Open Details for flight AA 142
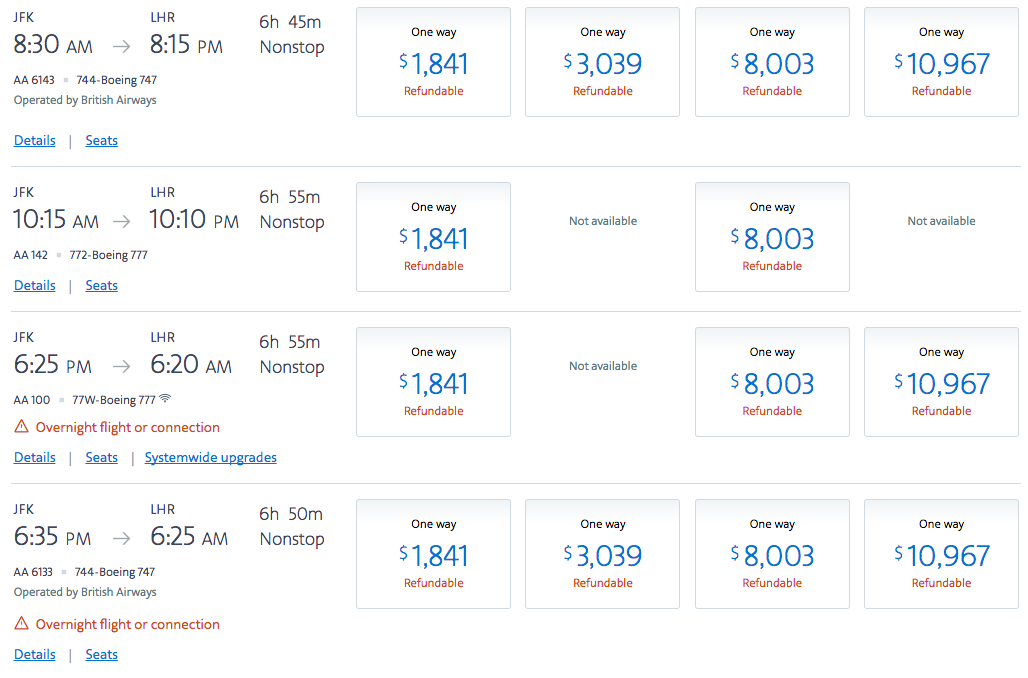Screen dimensions: 1028x678 coord(35,285)
